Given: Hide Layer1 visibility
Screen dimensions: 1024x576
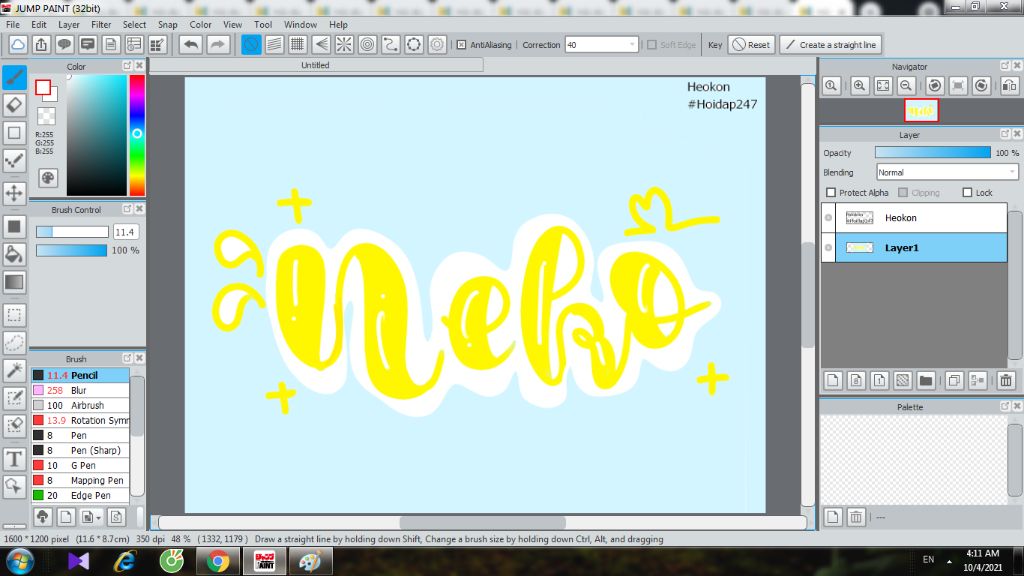Looking at the screenshot, I should tap(828, 248).
